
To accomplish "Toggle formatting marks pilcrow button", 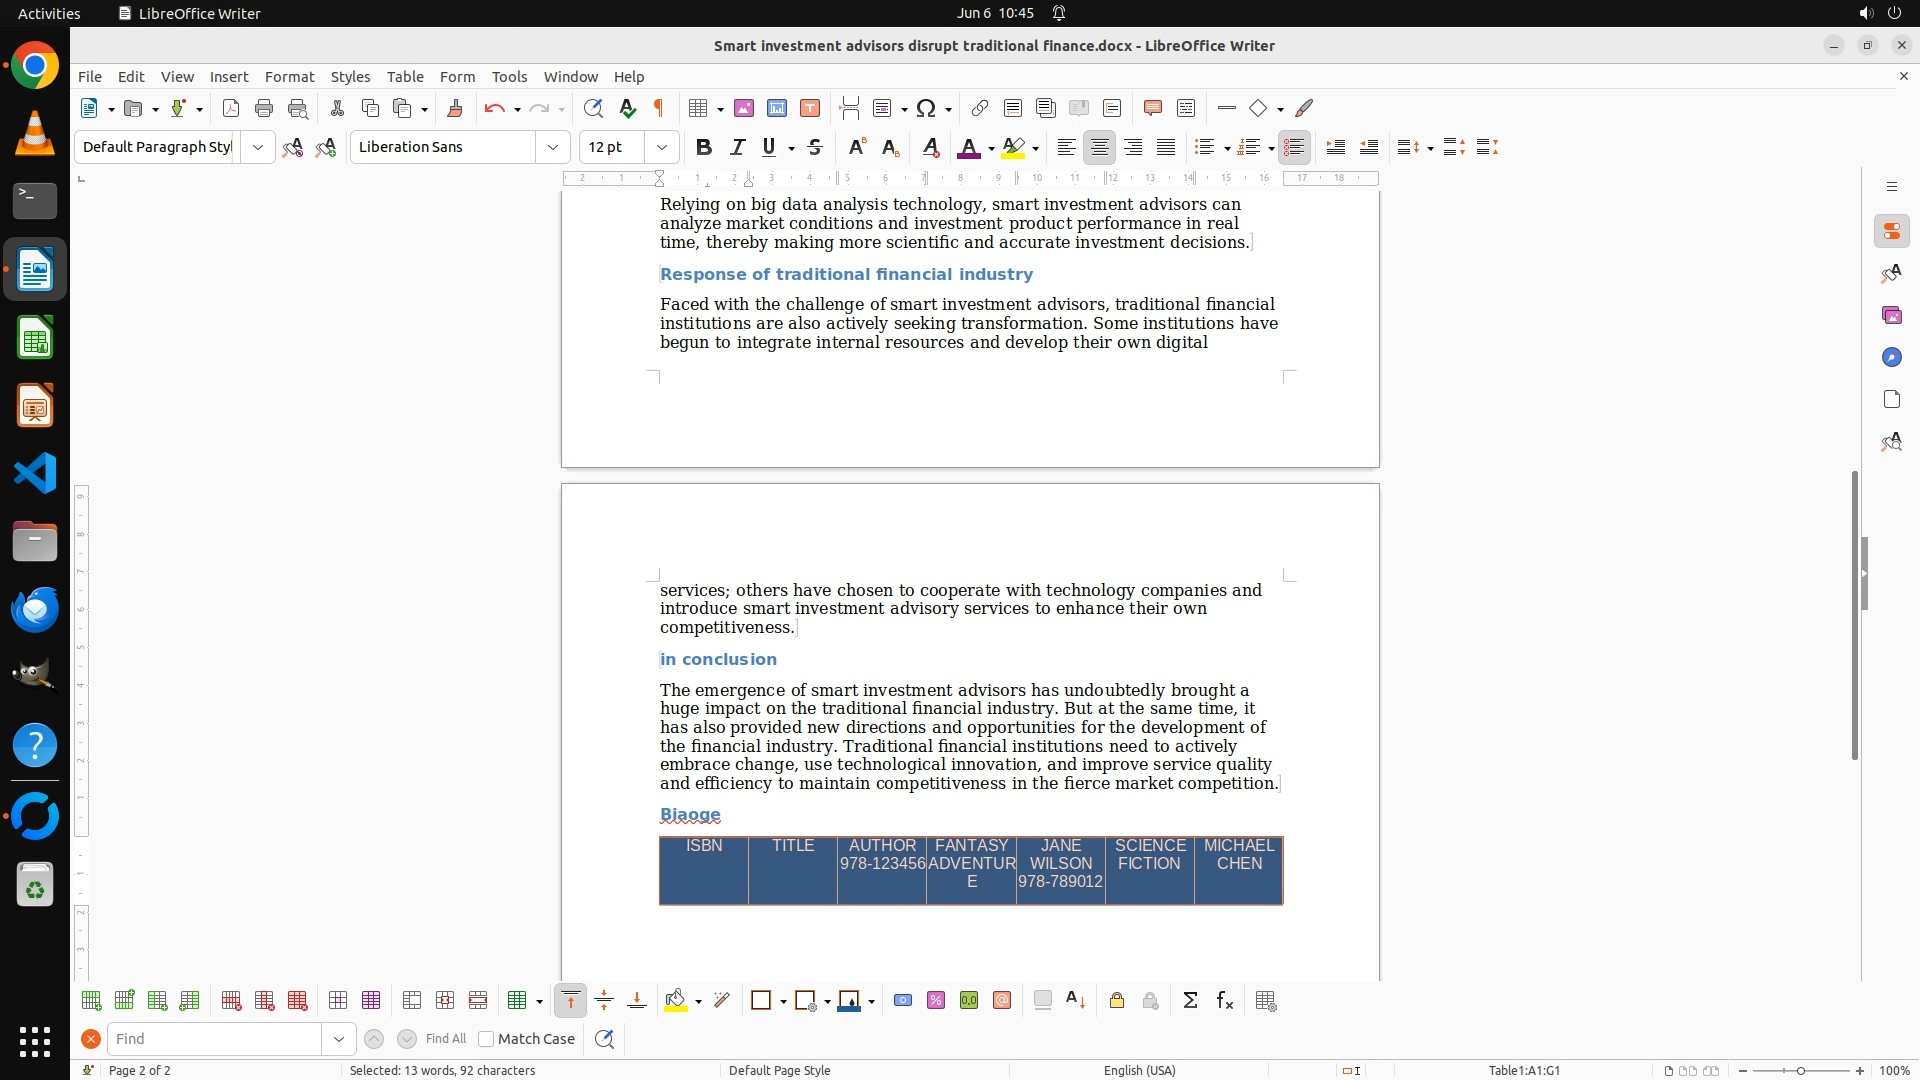I will click(659, 108).
